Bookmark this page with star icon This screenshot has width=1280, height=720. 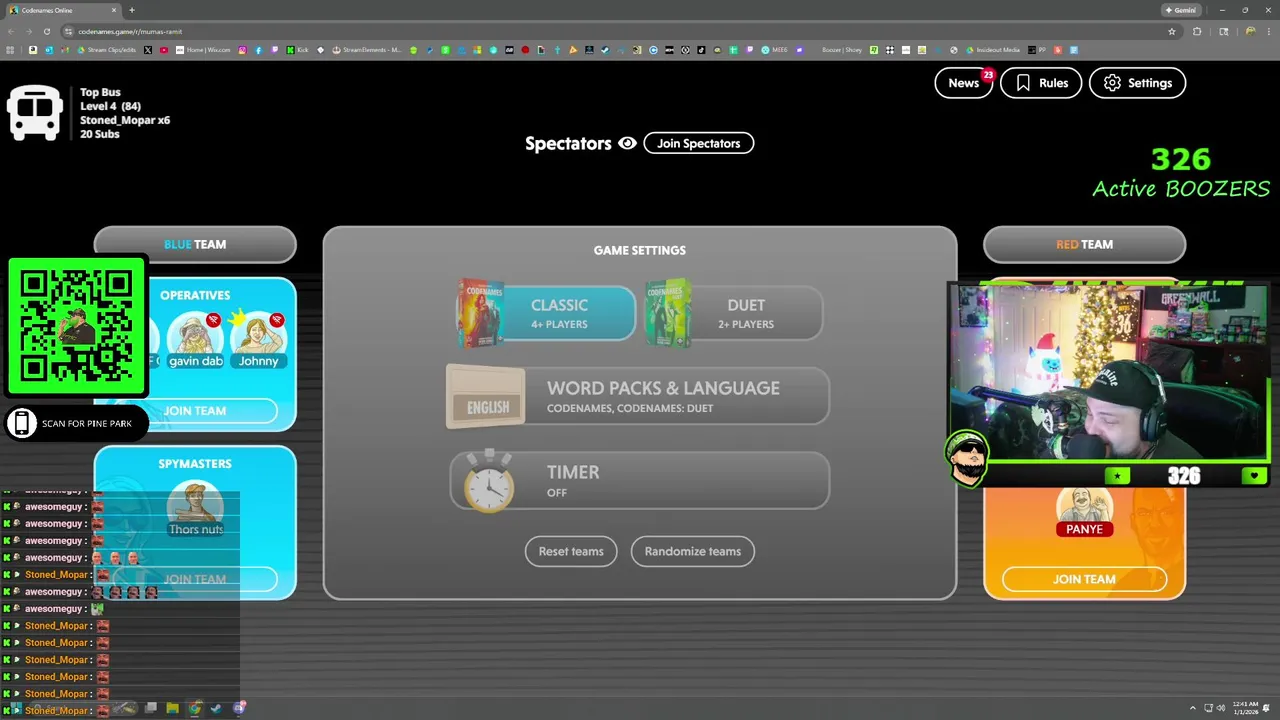[1172, 31]
